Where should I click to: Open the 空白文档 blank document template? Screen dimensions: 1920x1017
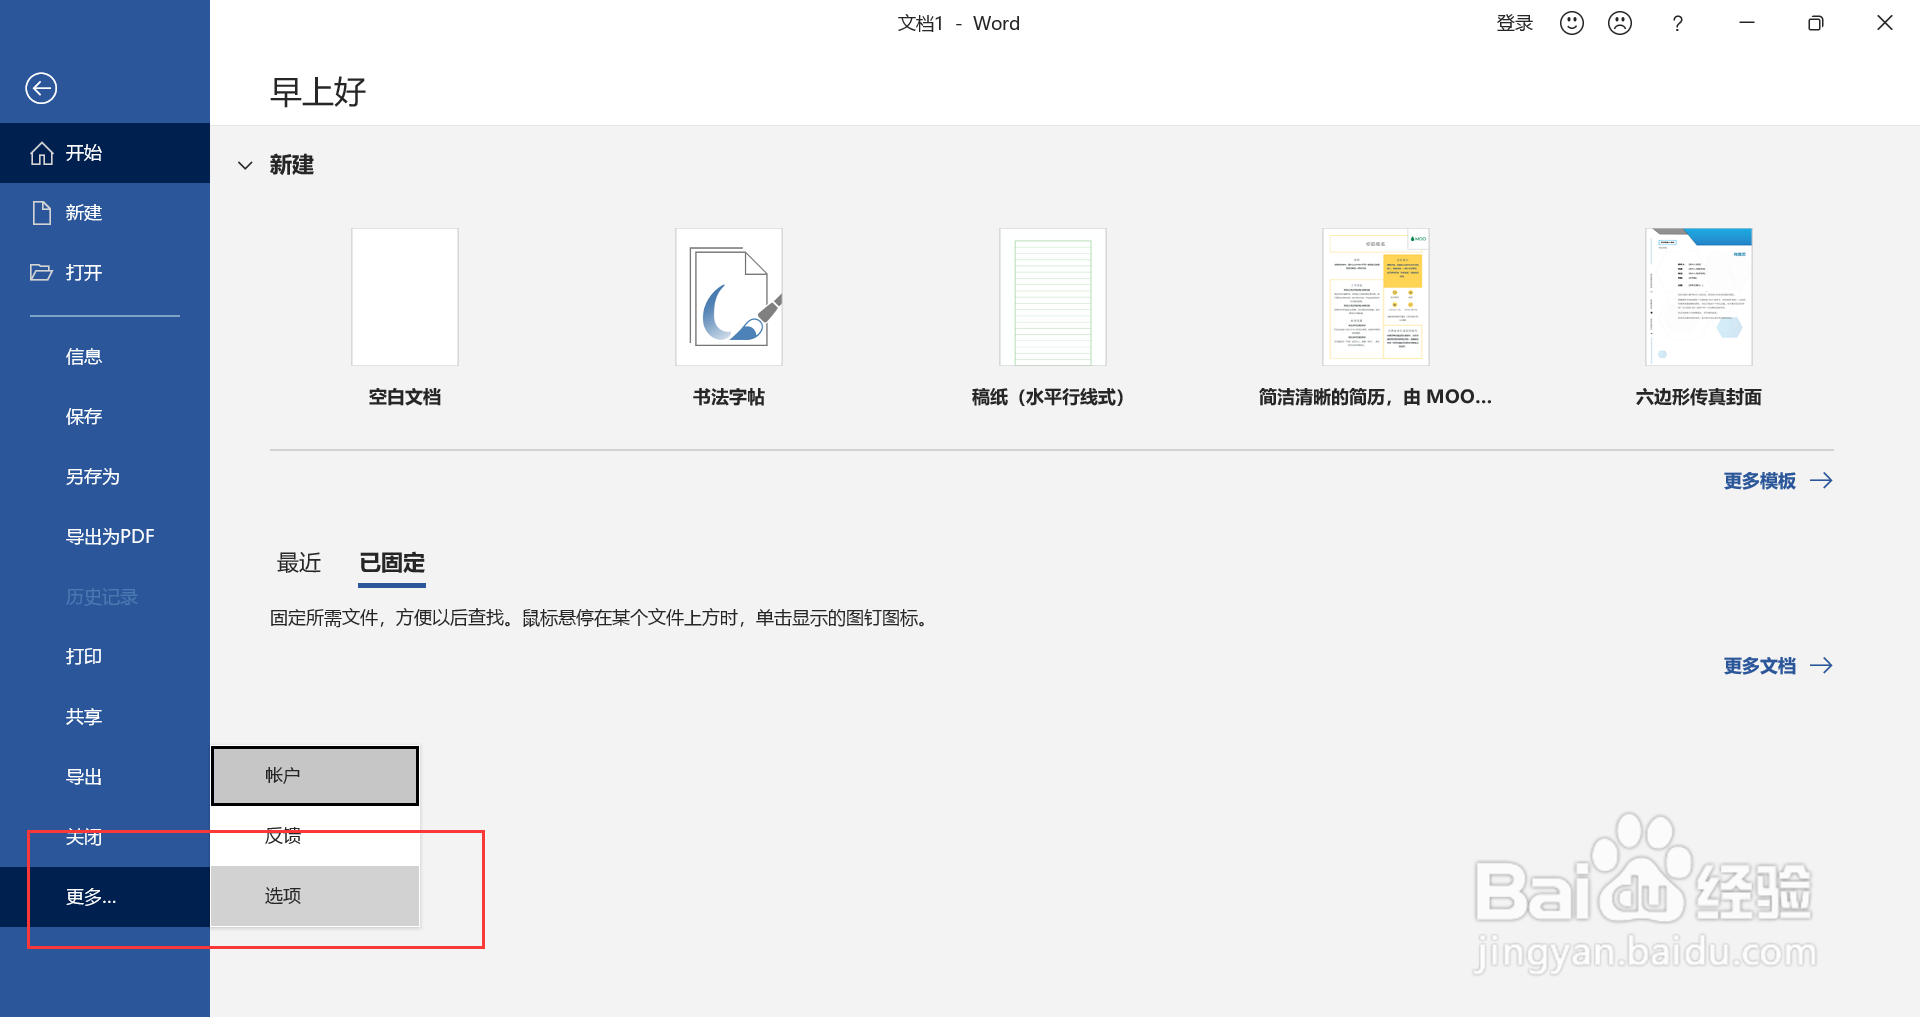404,296
